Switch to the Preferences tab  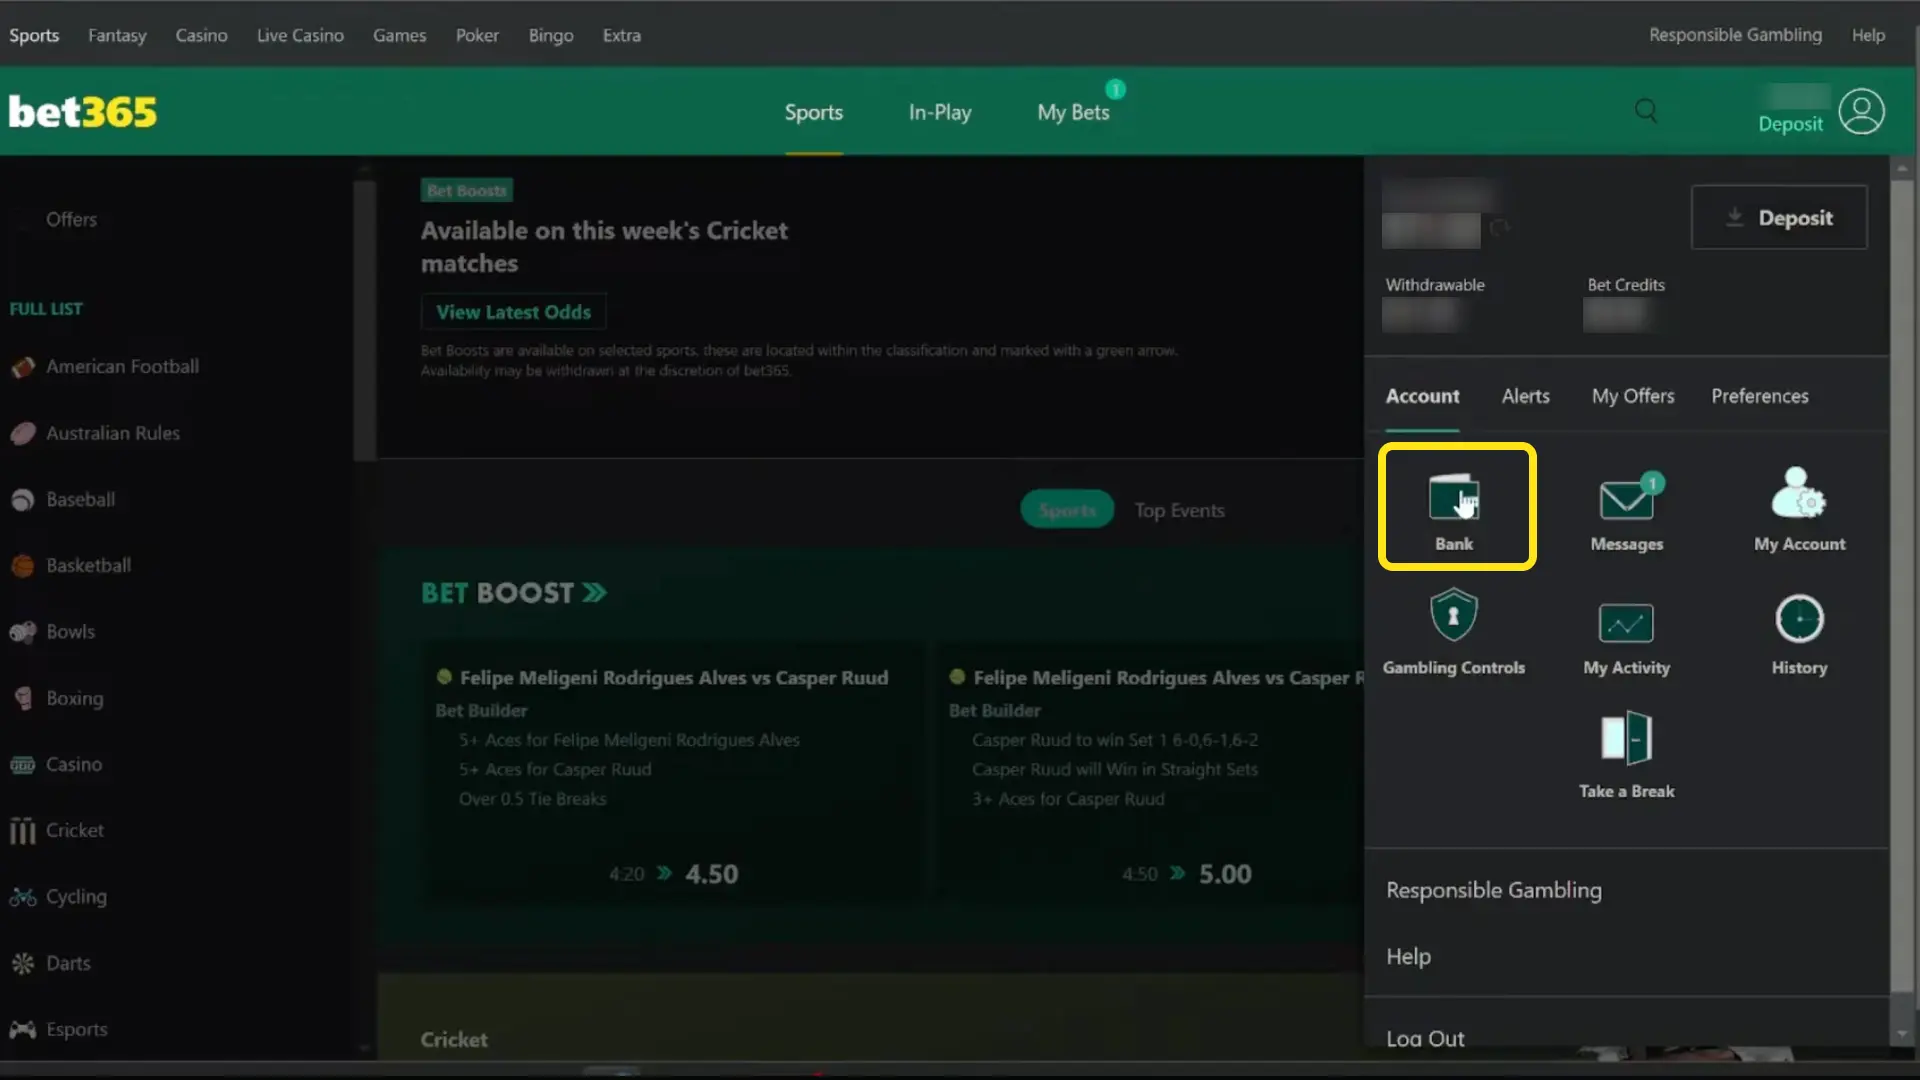point(1759,396)
